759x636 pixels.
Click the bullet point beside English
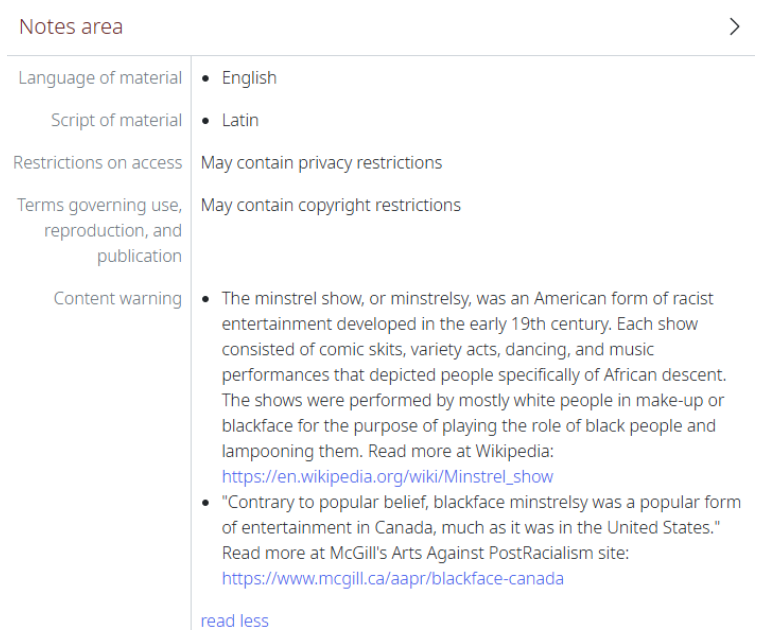206,78
